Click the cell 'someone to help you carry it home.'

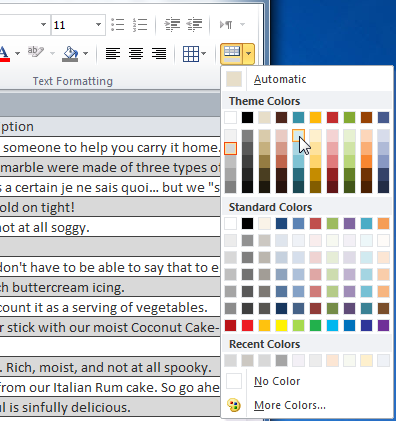pos(110,147)
